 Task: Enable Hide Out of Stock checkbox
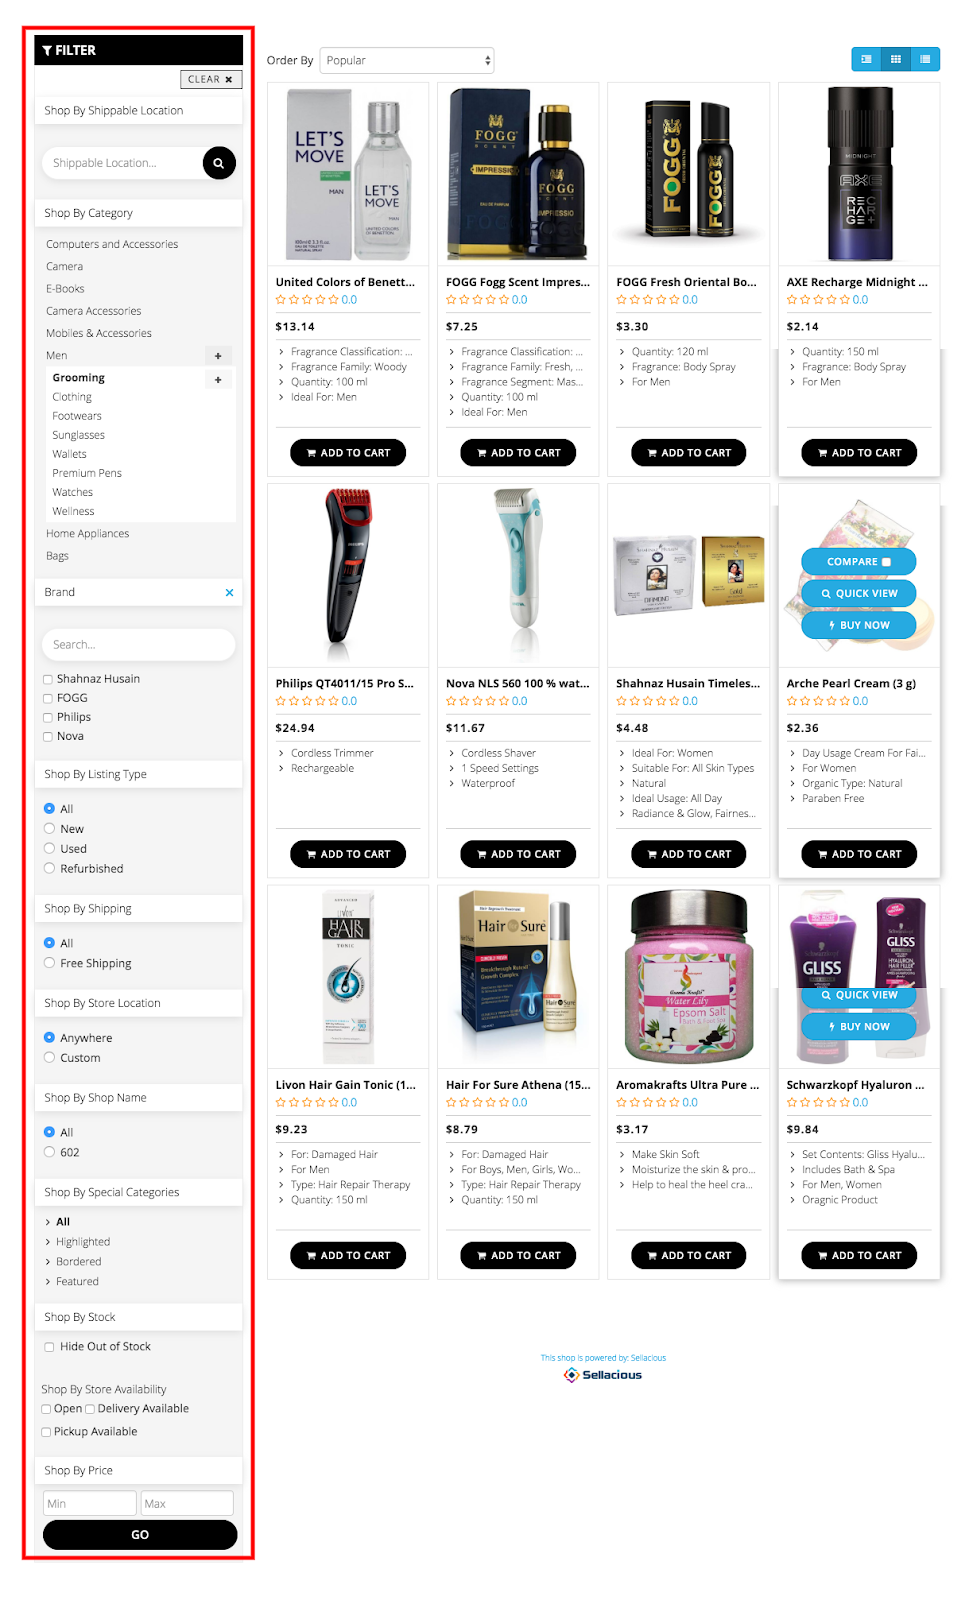[49, 1347]
